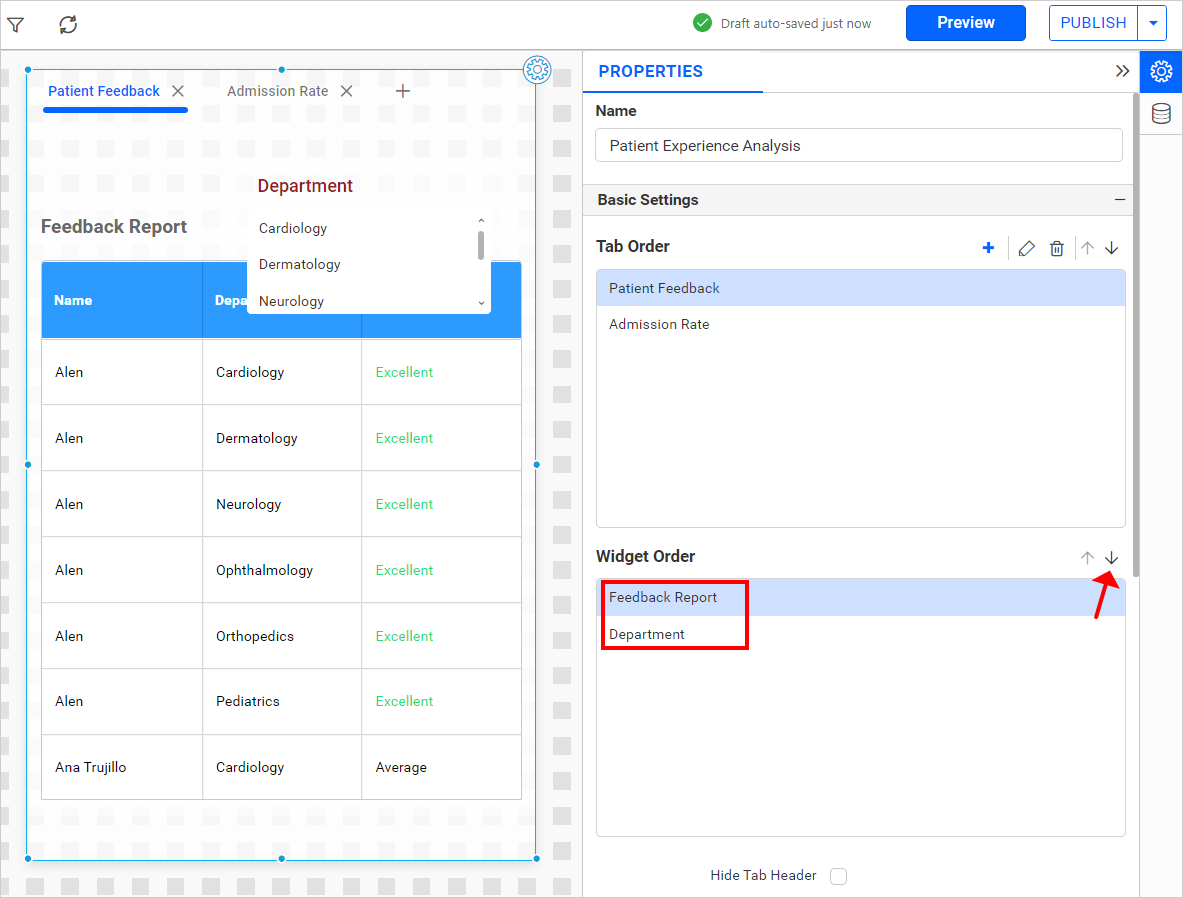Delete the selected tab with trash icon
1183x898 pixels.
[x=1056, y=248]
